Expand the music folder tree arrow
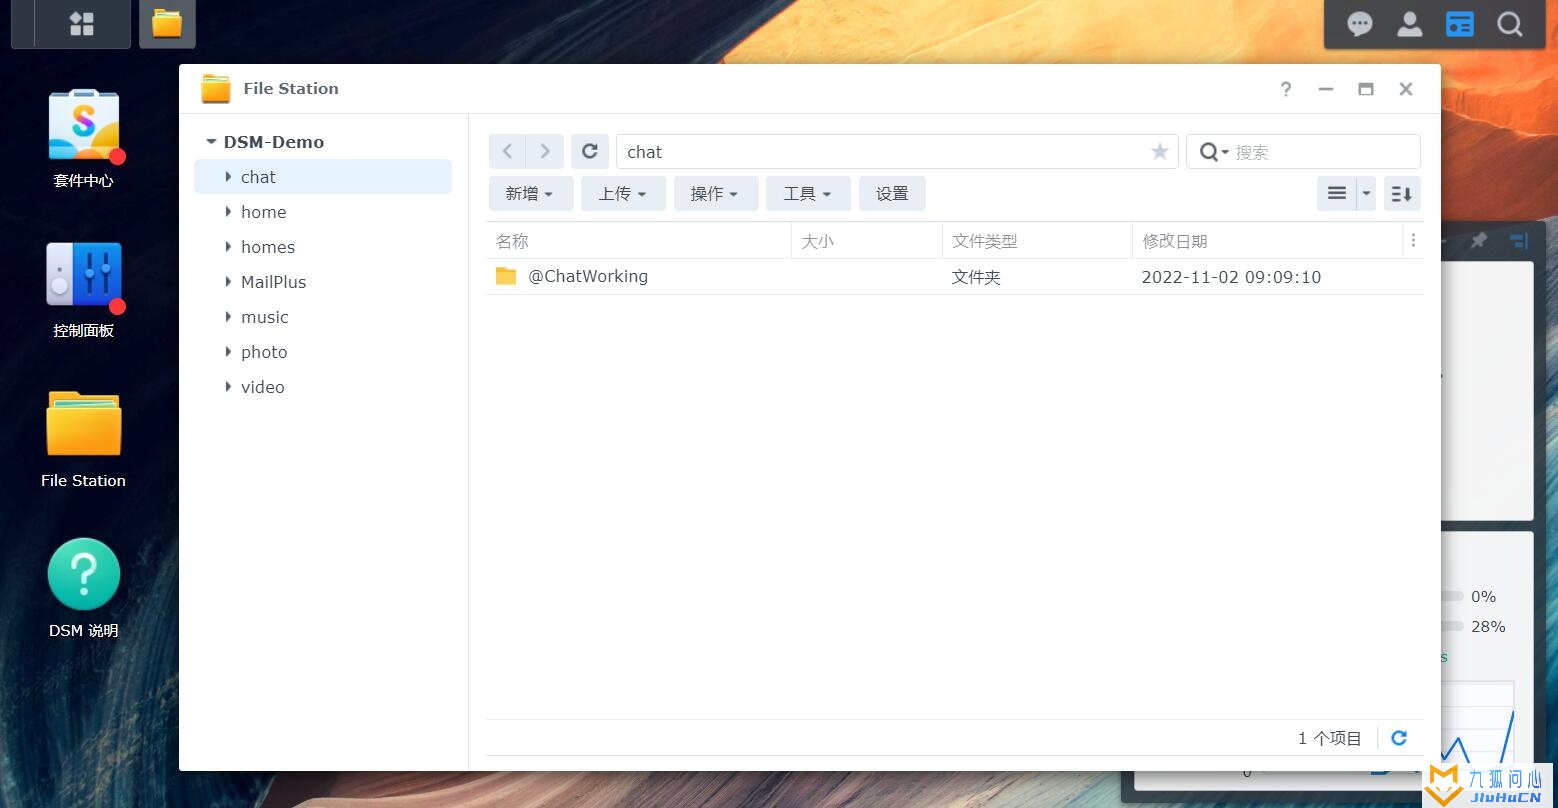The height and width of the screenshot is (808, 1558). 228,317
